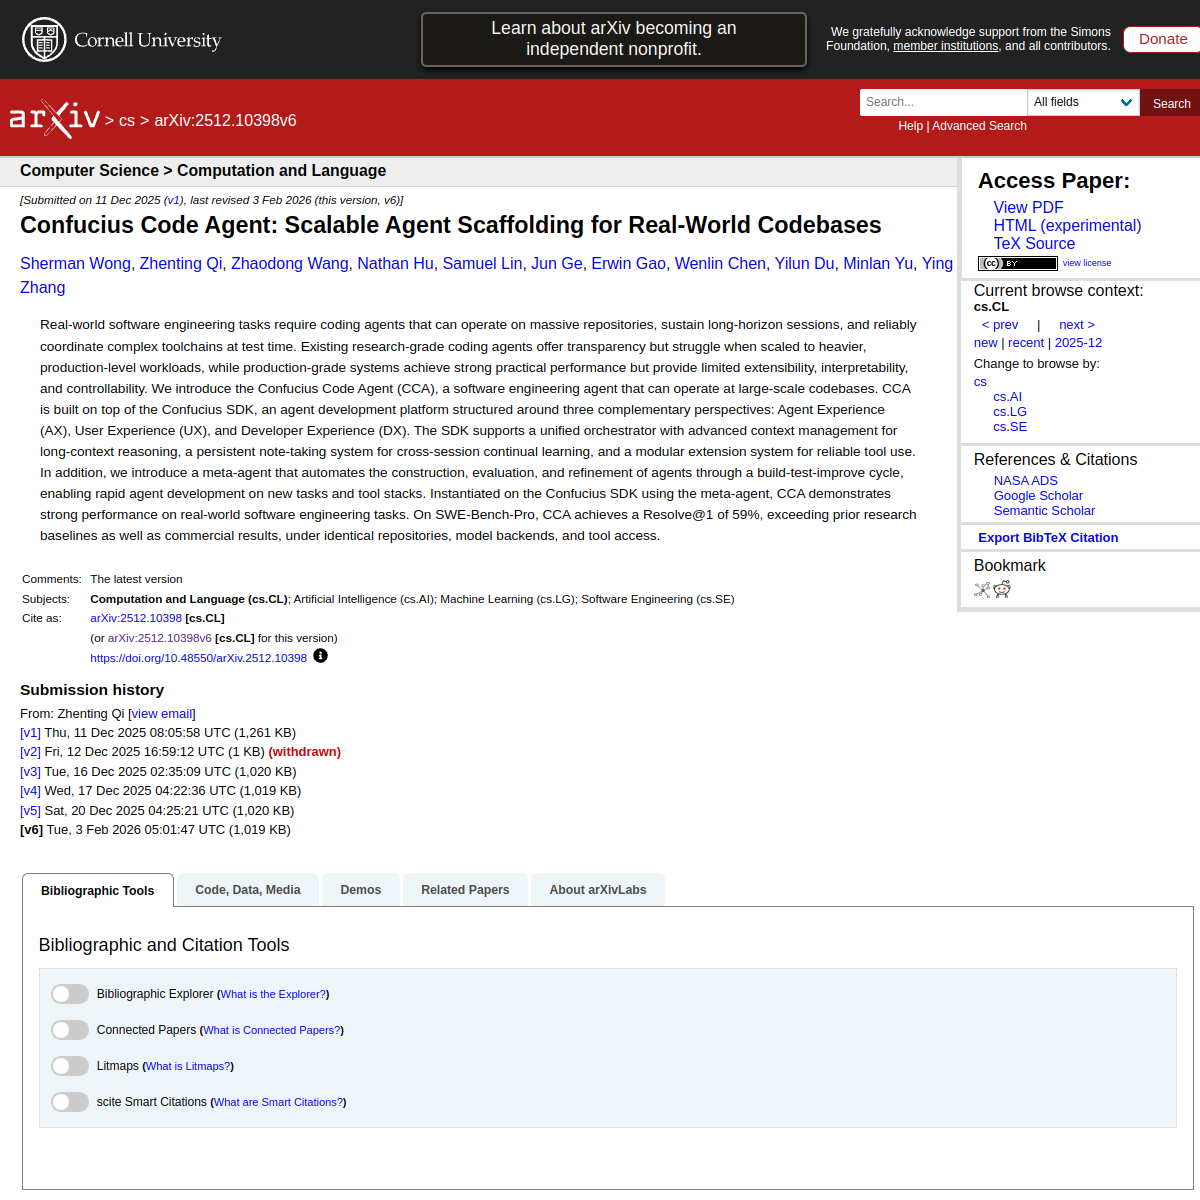Click Export BibTeX Citation
Viewport: 1200px width, 1200px height.
pos(1048,538)
